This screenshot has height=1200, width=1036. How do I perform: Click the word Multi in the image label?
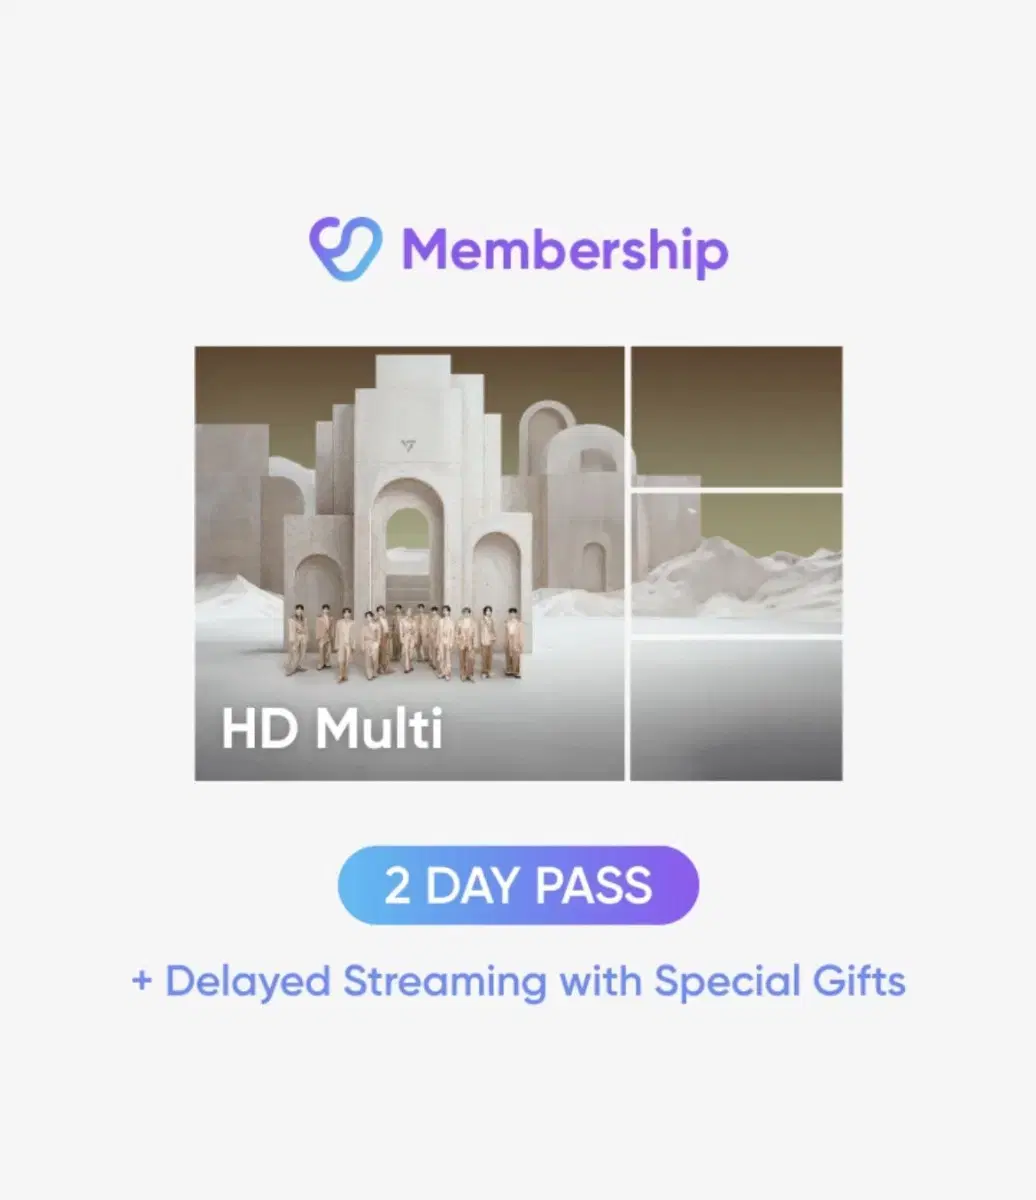click(x=380, y=730)
